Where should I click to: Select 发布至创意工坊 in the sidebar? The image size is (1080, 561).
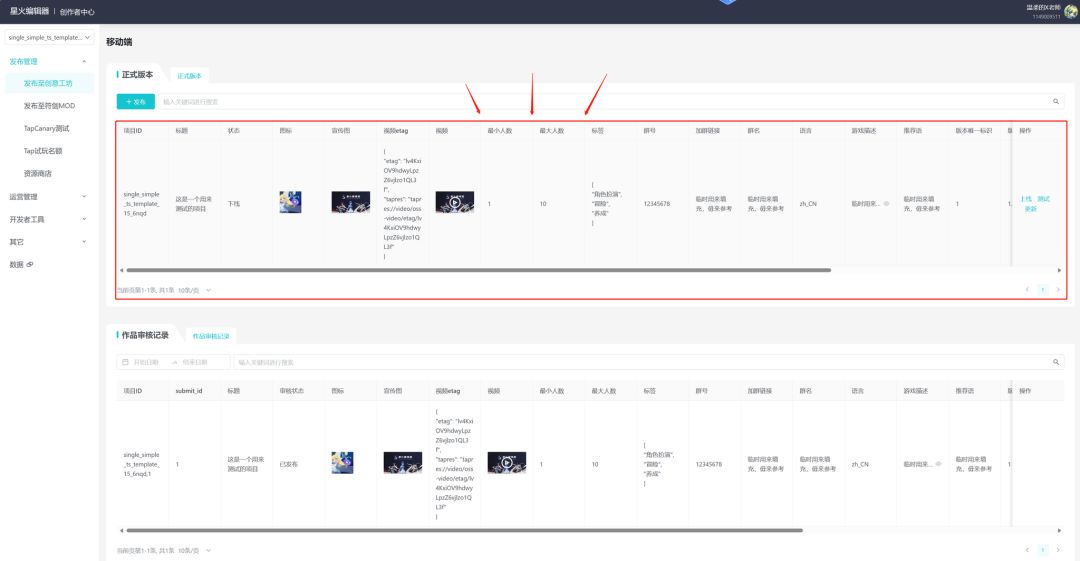click(x=48, y=83)
